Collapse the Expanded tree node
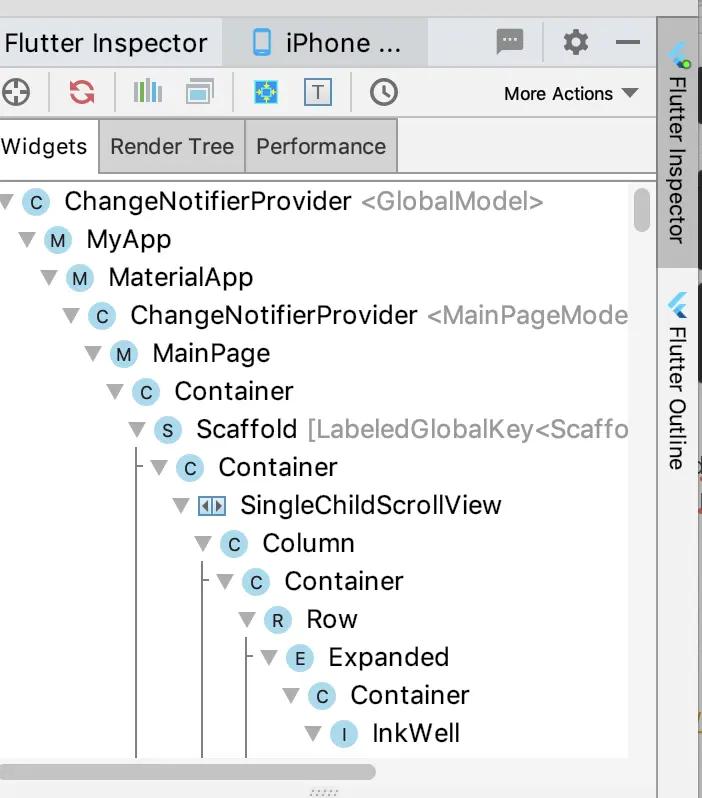The image size is (702, 798). point(269,658)
